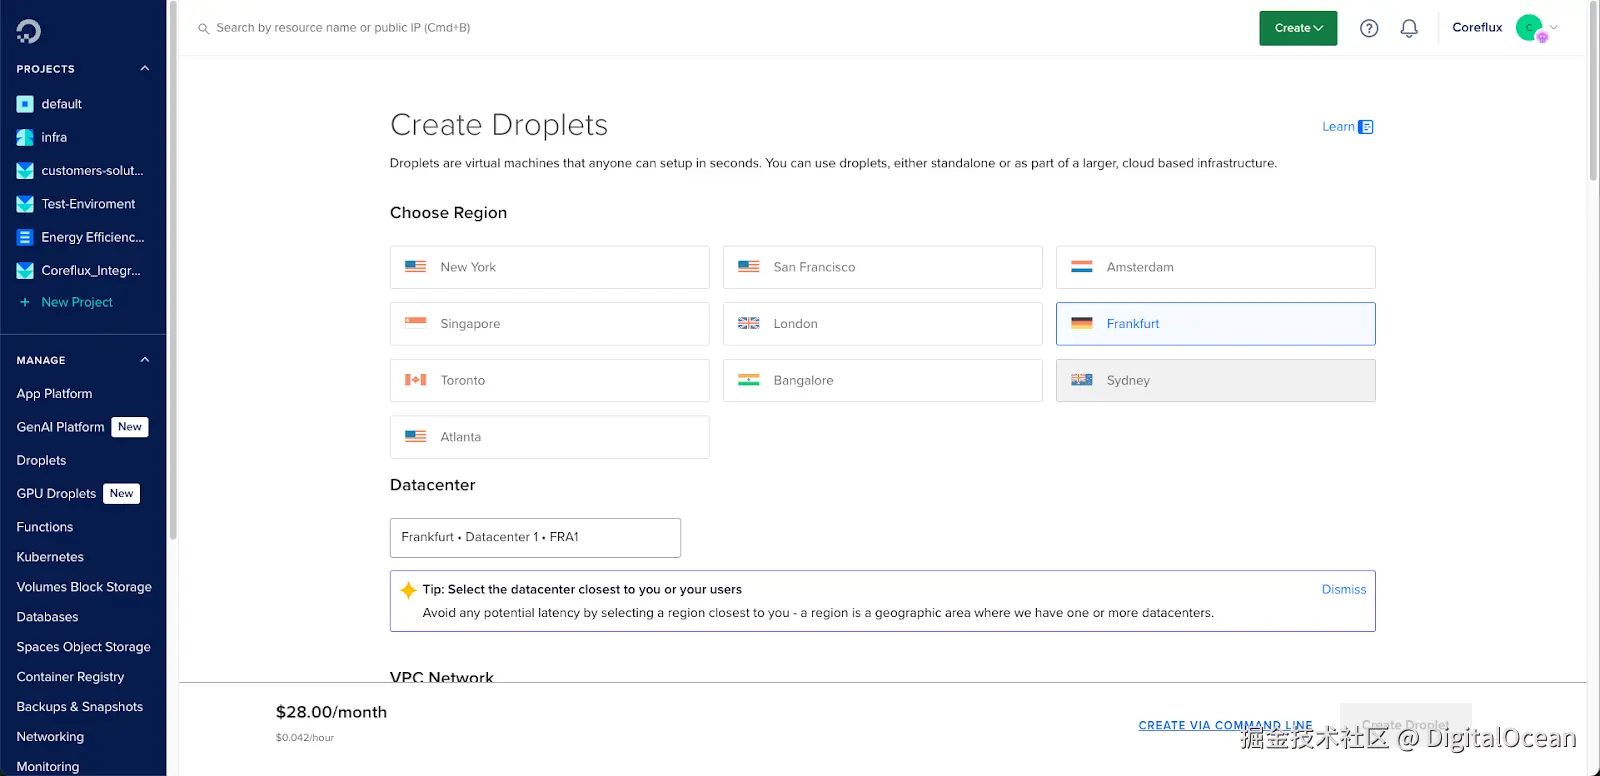Open the Frankfurt Datacenter 1 FRA1 dropdown

(535, 537)
